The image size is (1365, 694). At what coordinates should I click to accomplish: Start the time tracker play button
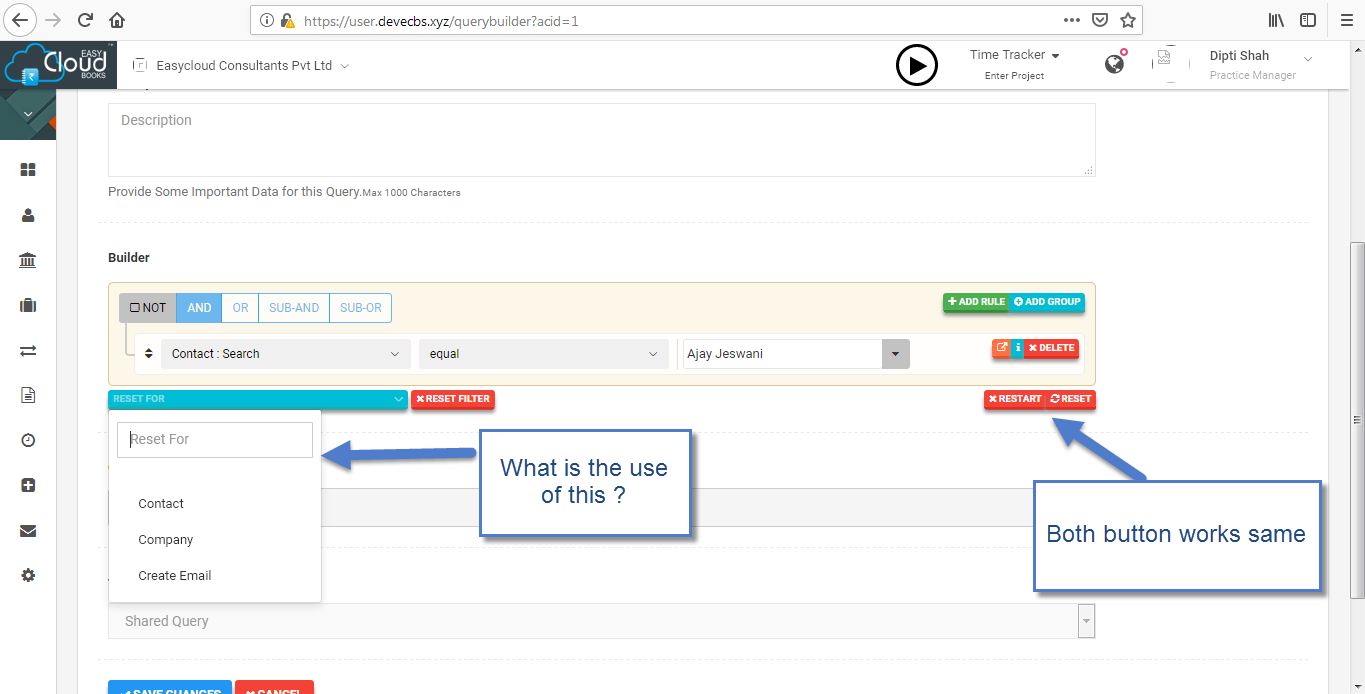pos(916,66)
